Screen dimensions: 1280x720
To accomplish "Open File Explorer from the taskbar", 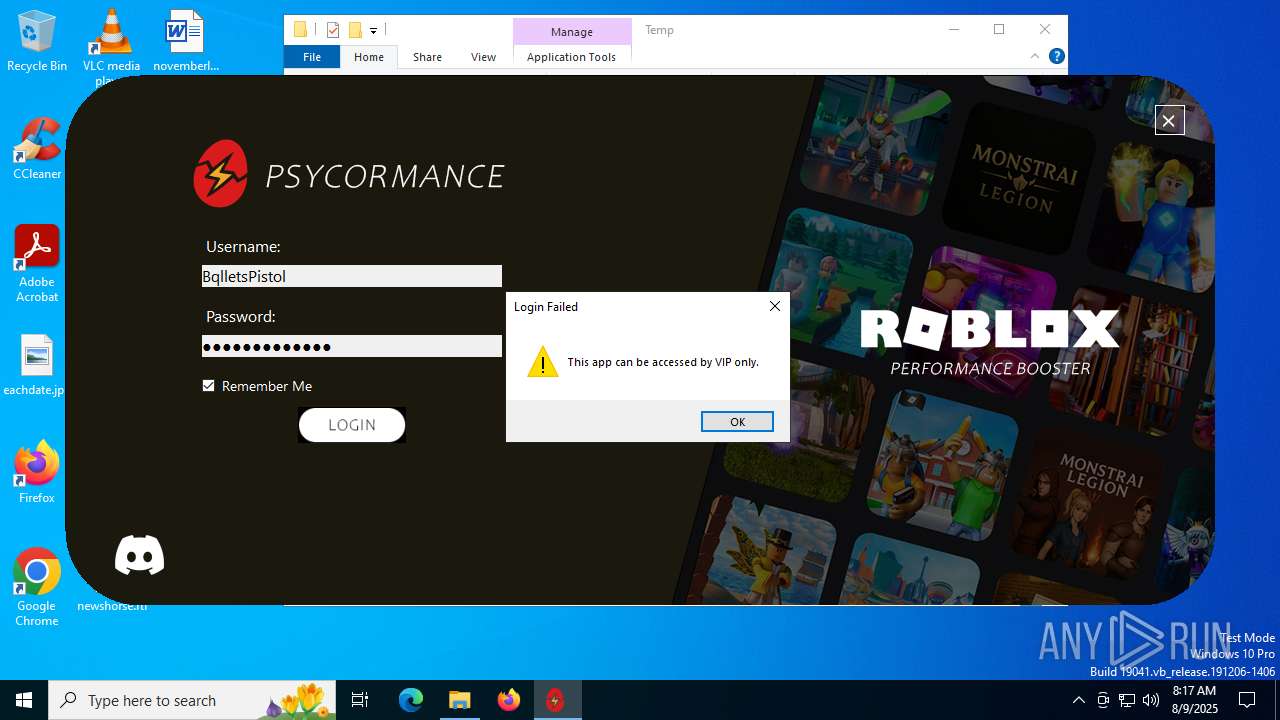I will pos(460,700).
